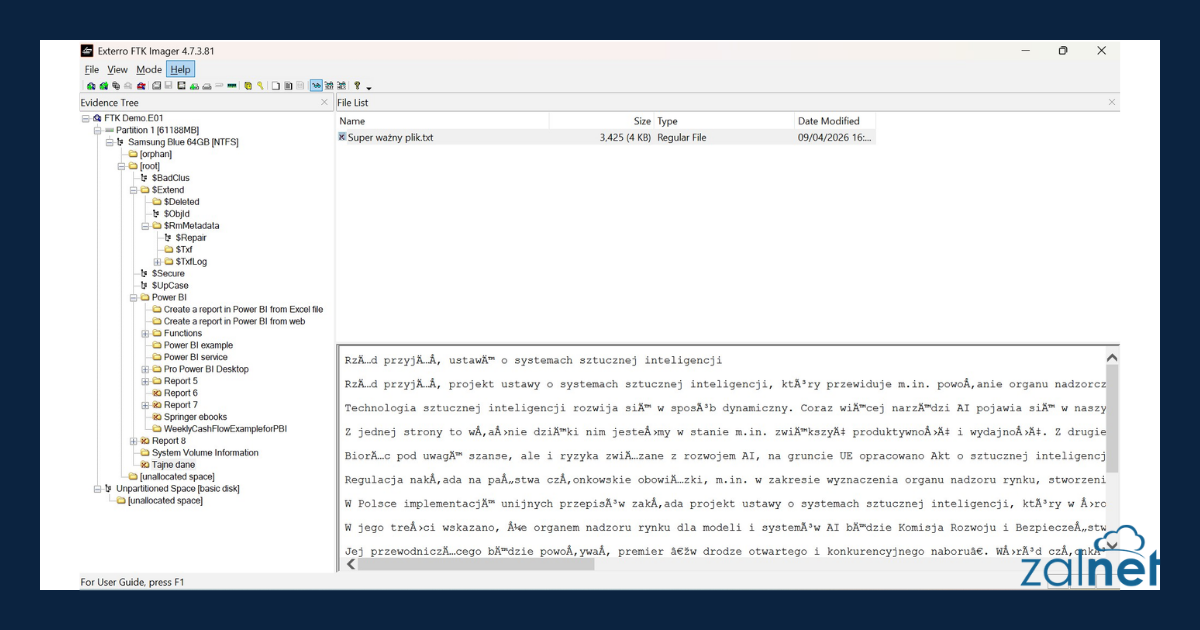This screenshot has width=1200, height=630.
Task: Click Create Custom Content Image icon
Action: click(207, 86)
